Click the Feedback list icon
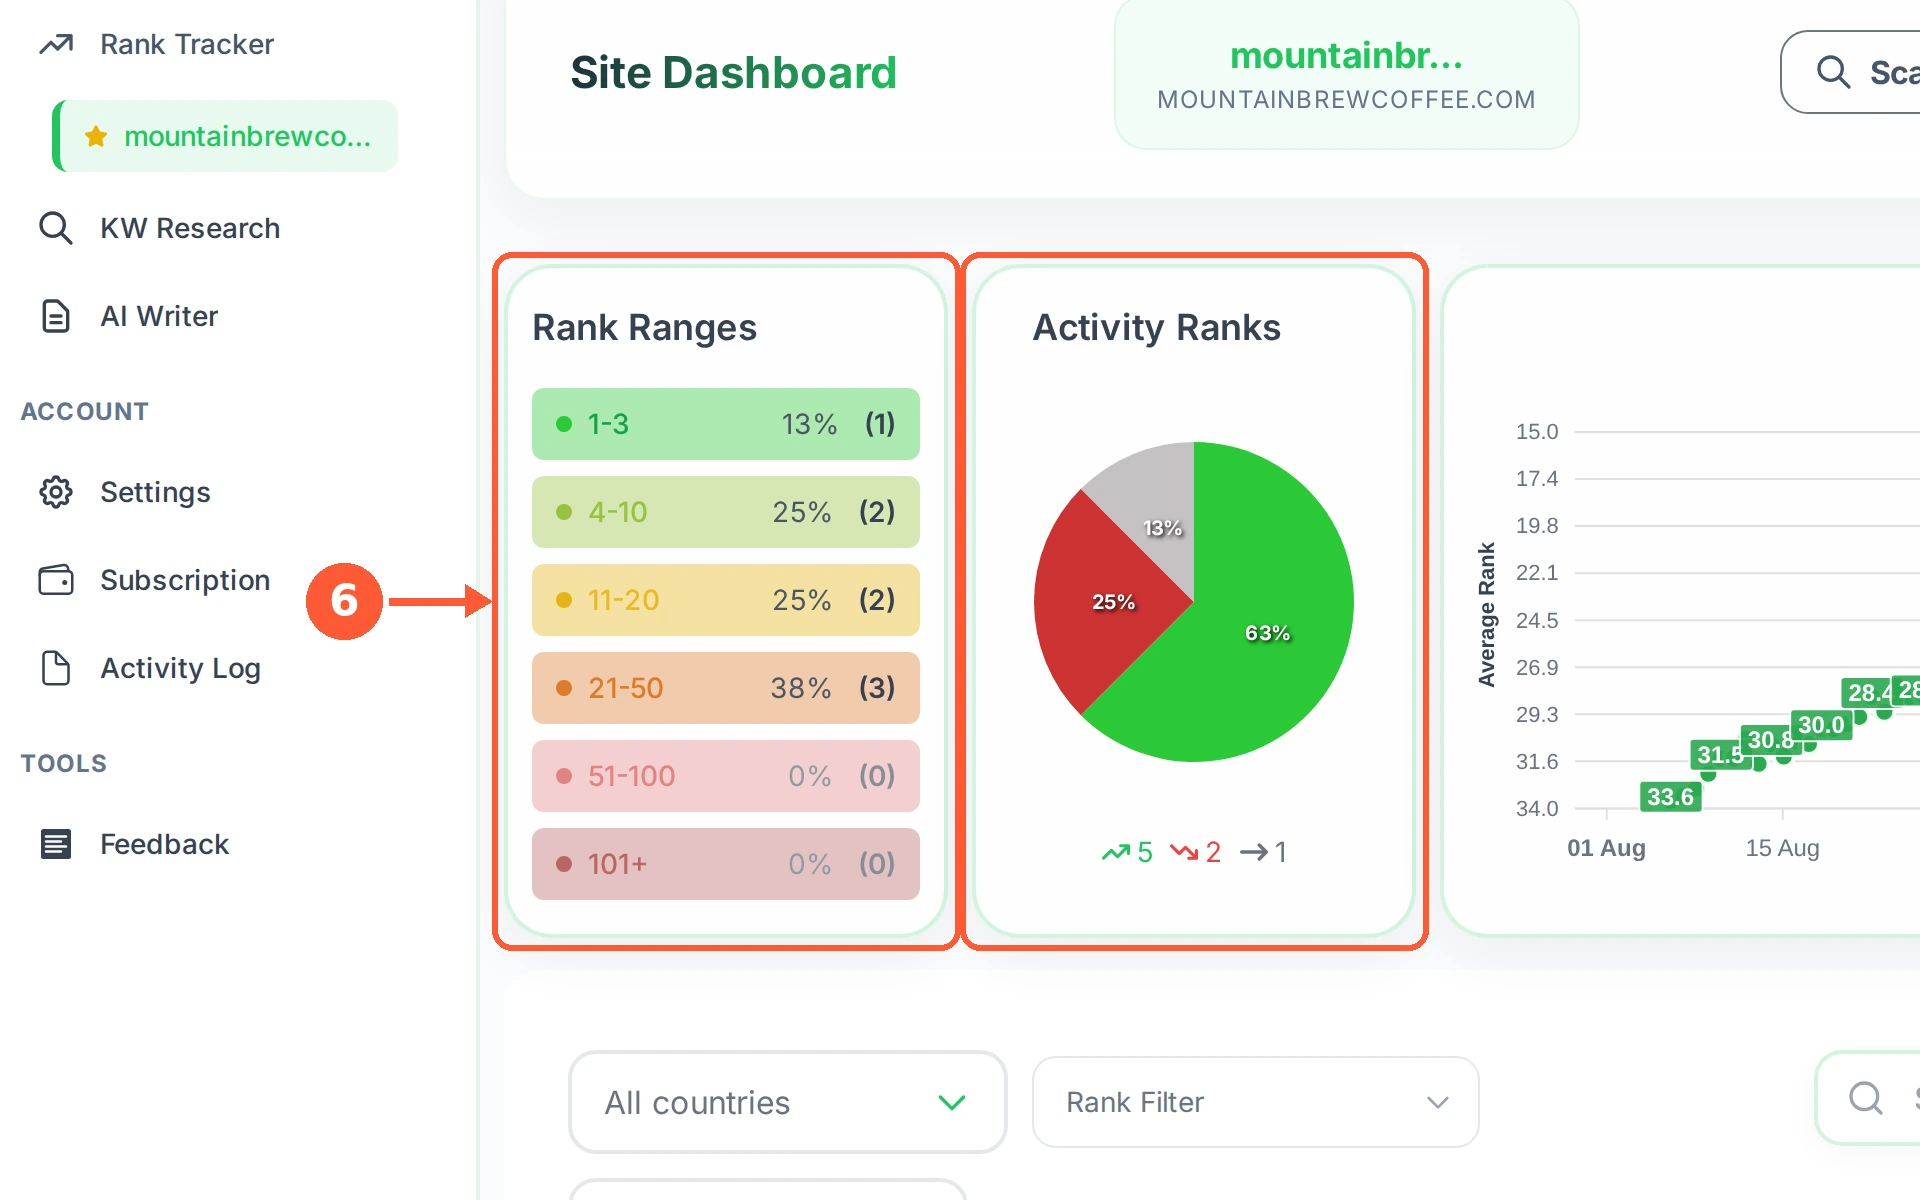 56,844
